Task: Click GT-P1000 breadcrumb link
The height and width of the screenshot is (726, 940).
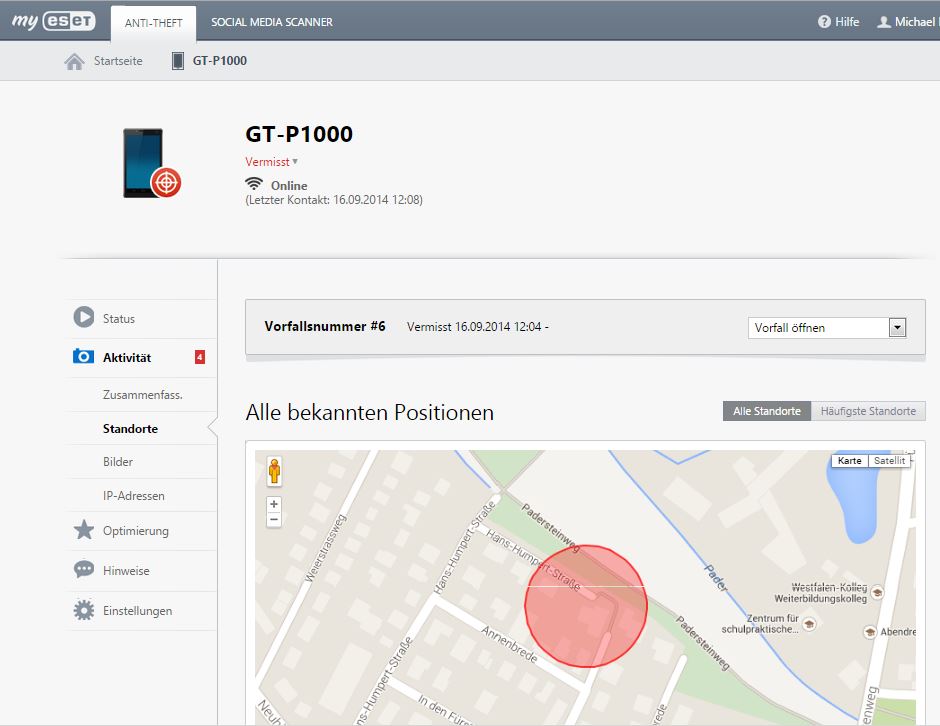Action: point(219,61)
